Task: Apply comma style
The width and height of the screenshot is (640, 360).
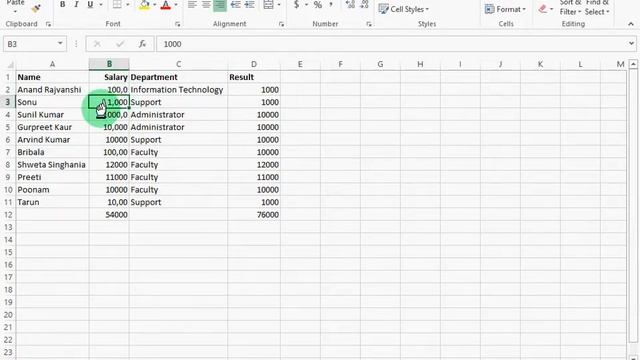Action: (x=331, y=5)
